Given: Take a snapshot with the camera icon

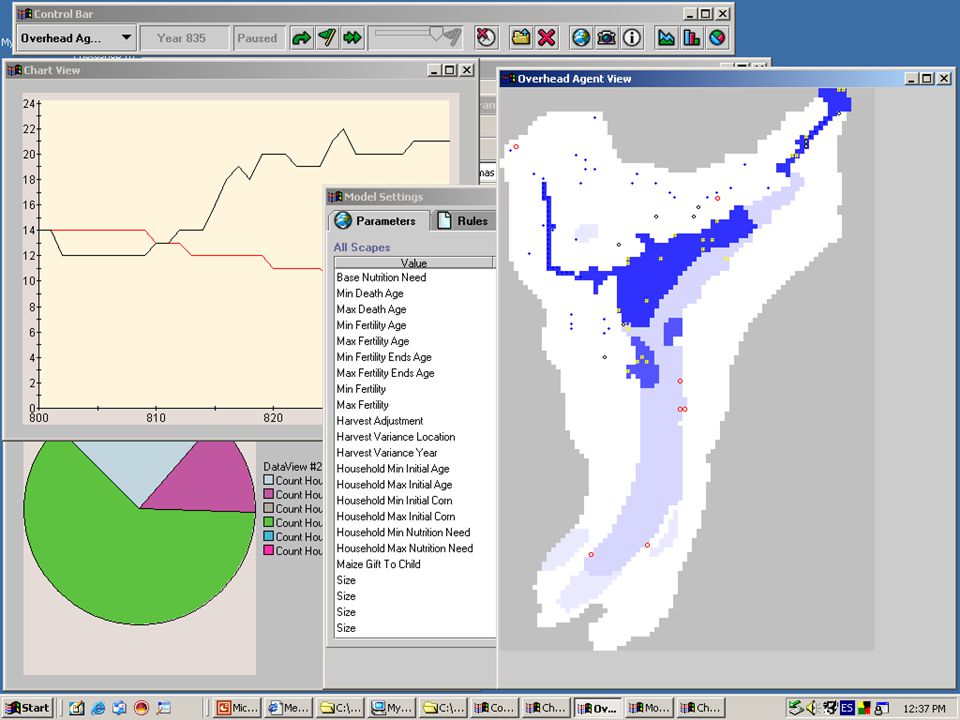Looking at the screenshot, I should pyautogui.click(x=607, y=38).
